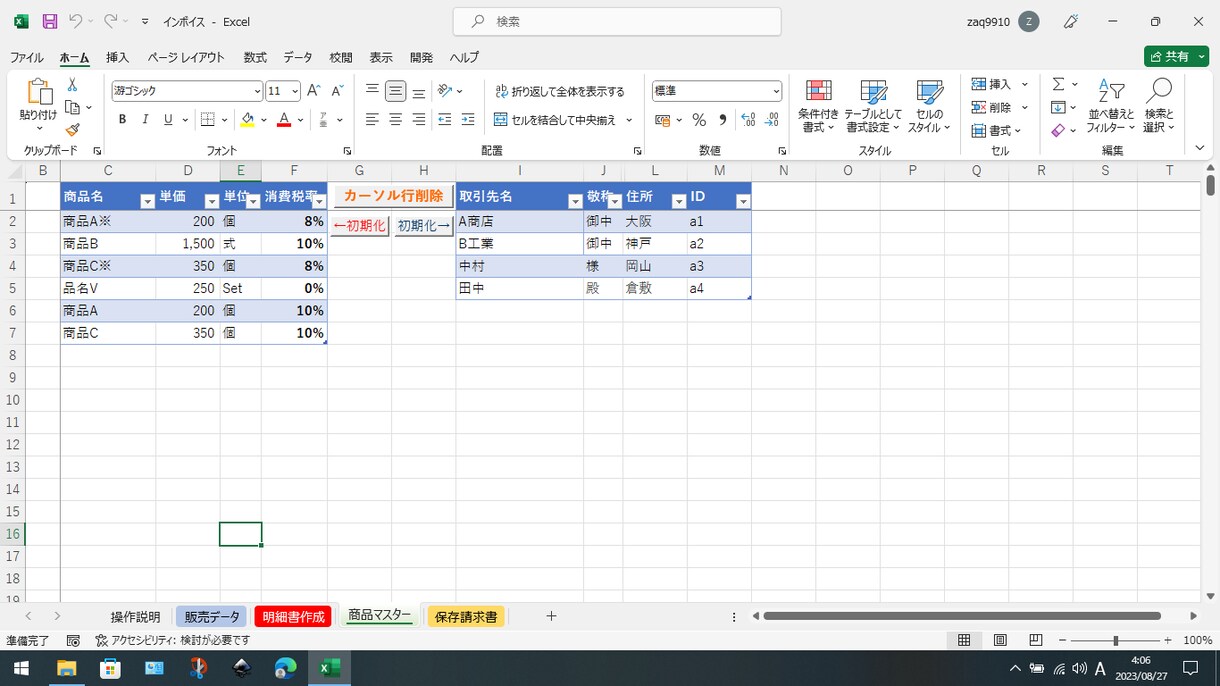Viewport: 1220px width, 686px height.
Task: Open the 挿入 ribbon tab
Action: click(118, 57)
